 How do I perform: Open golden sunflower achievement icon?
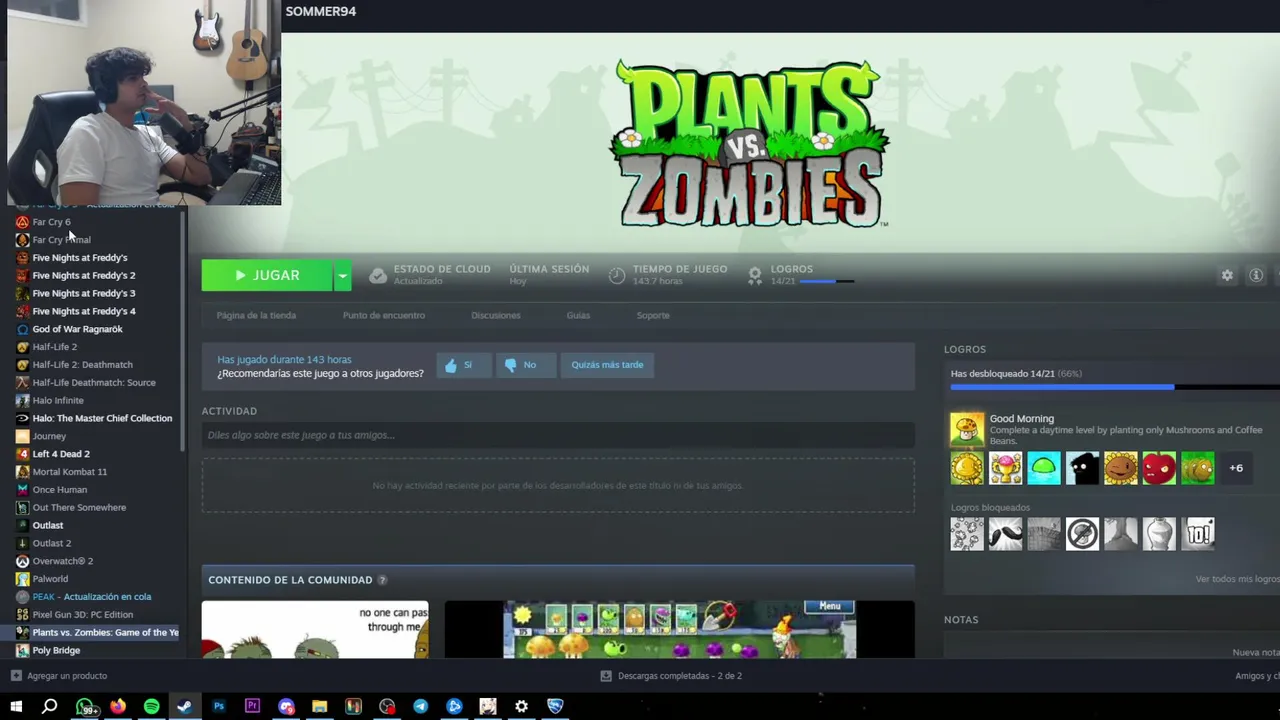point(967,468)
